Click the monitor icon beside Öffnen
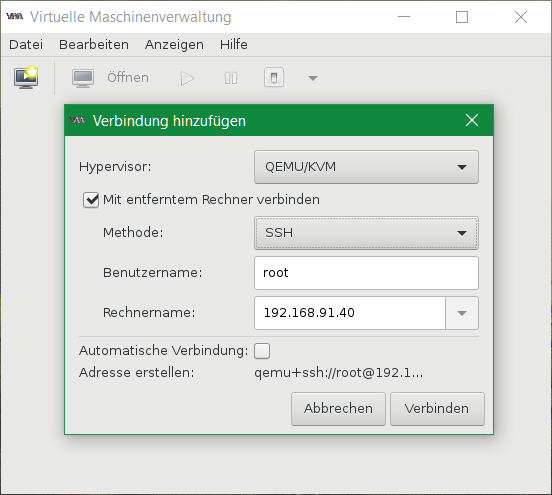The height and width of the screenshot is (495, 552). [x=83, y=78]
